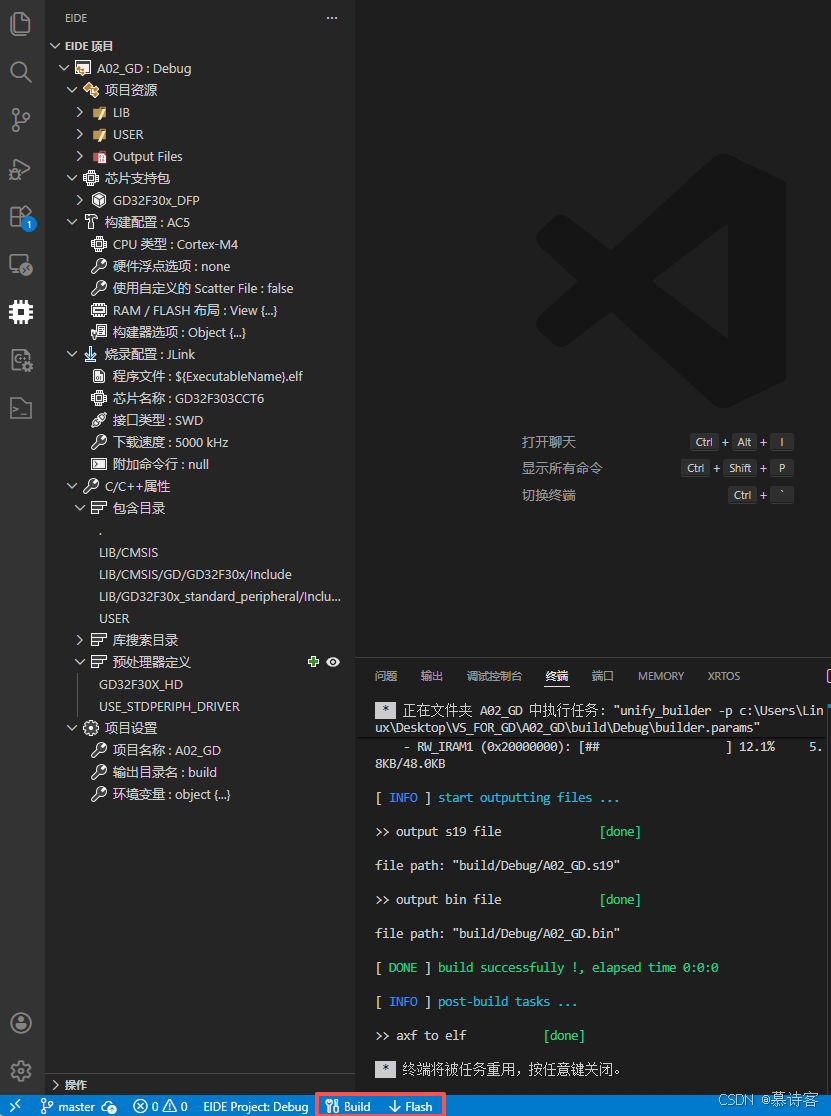Screen dimensions: 831x1116
Task: Open the Remote Explorer view
Action: point(21,265)
